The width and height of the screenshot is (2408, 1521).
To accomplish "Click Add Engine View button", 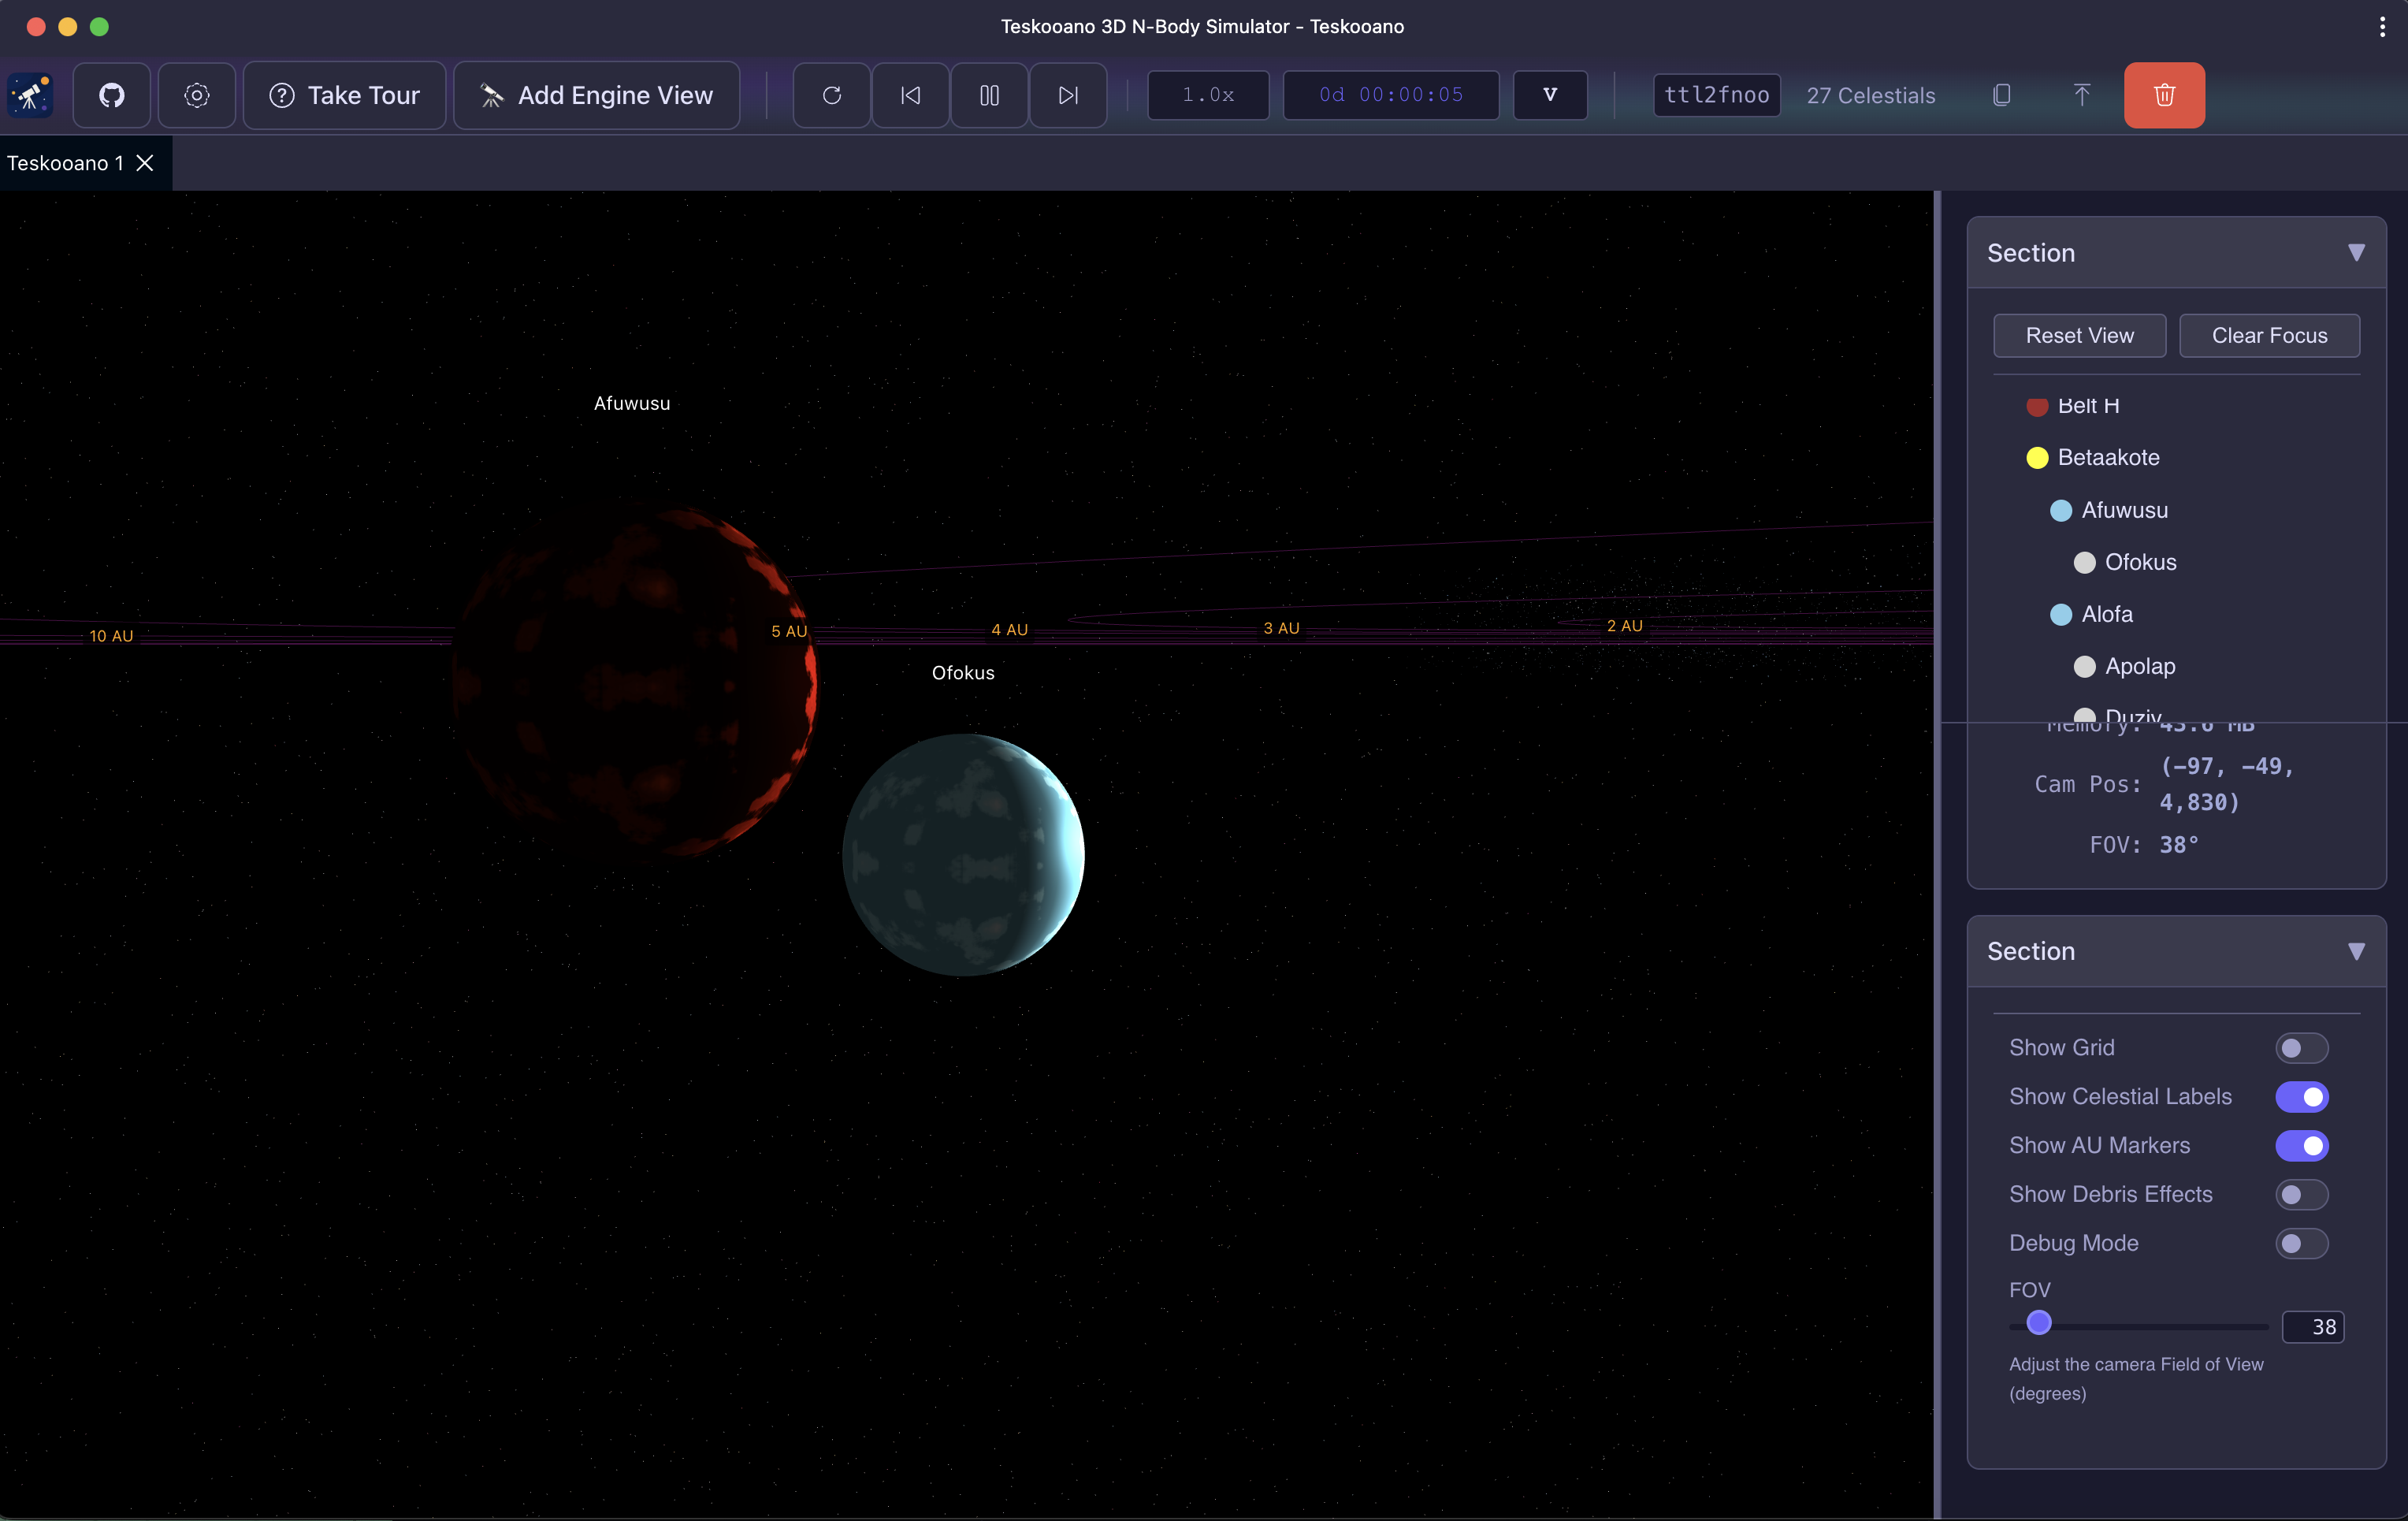I will [x=596, y=95].
